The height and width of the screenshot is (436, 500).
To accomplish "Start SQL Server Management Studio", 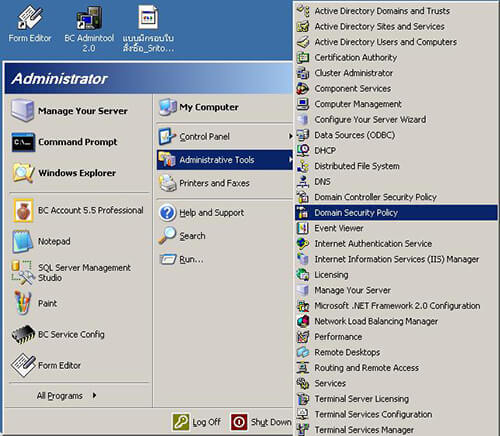I will point(72,272).
